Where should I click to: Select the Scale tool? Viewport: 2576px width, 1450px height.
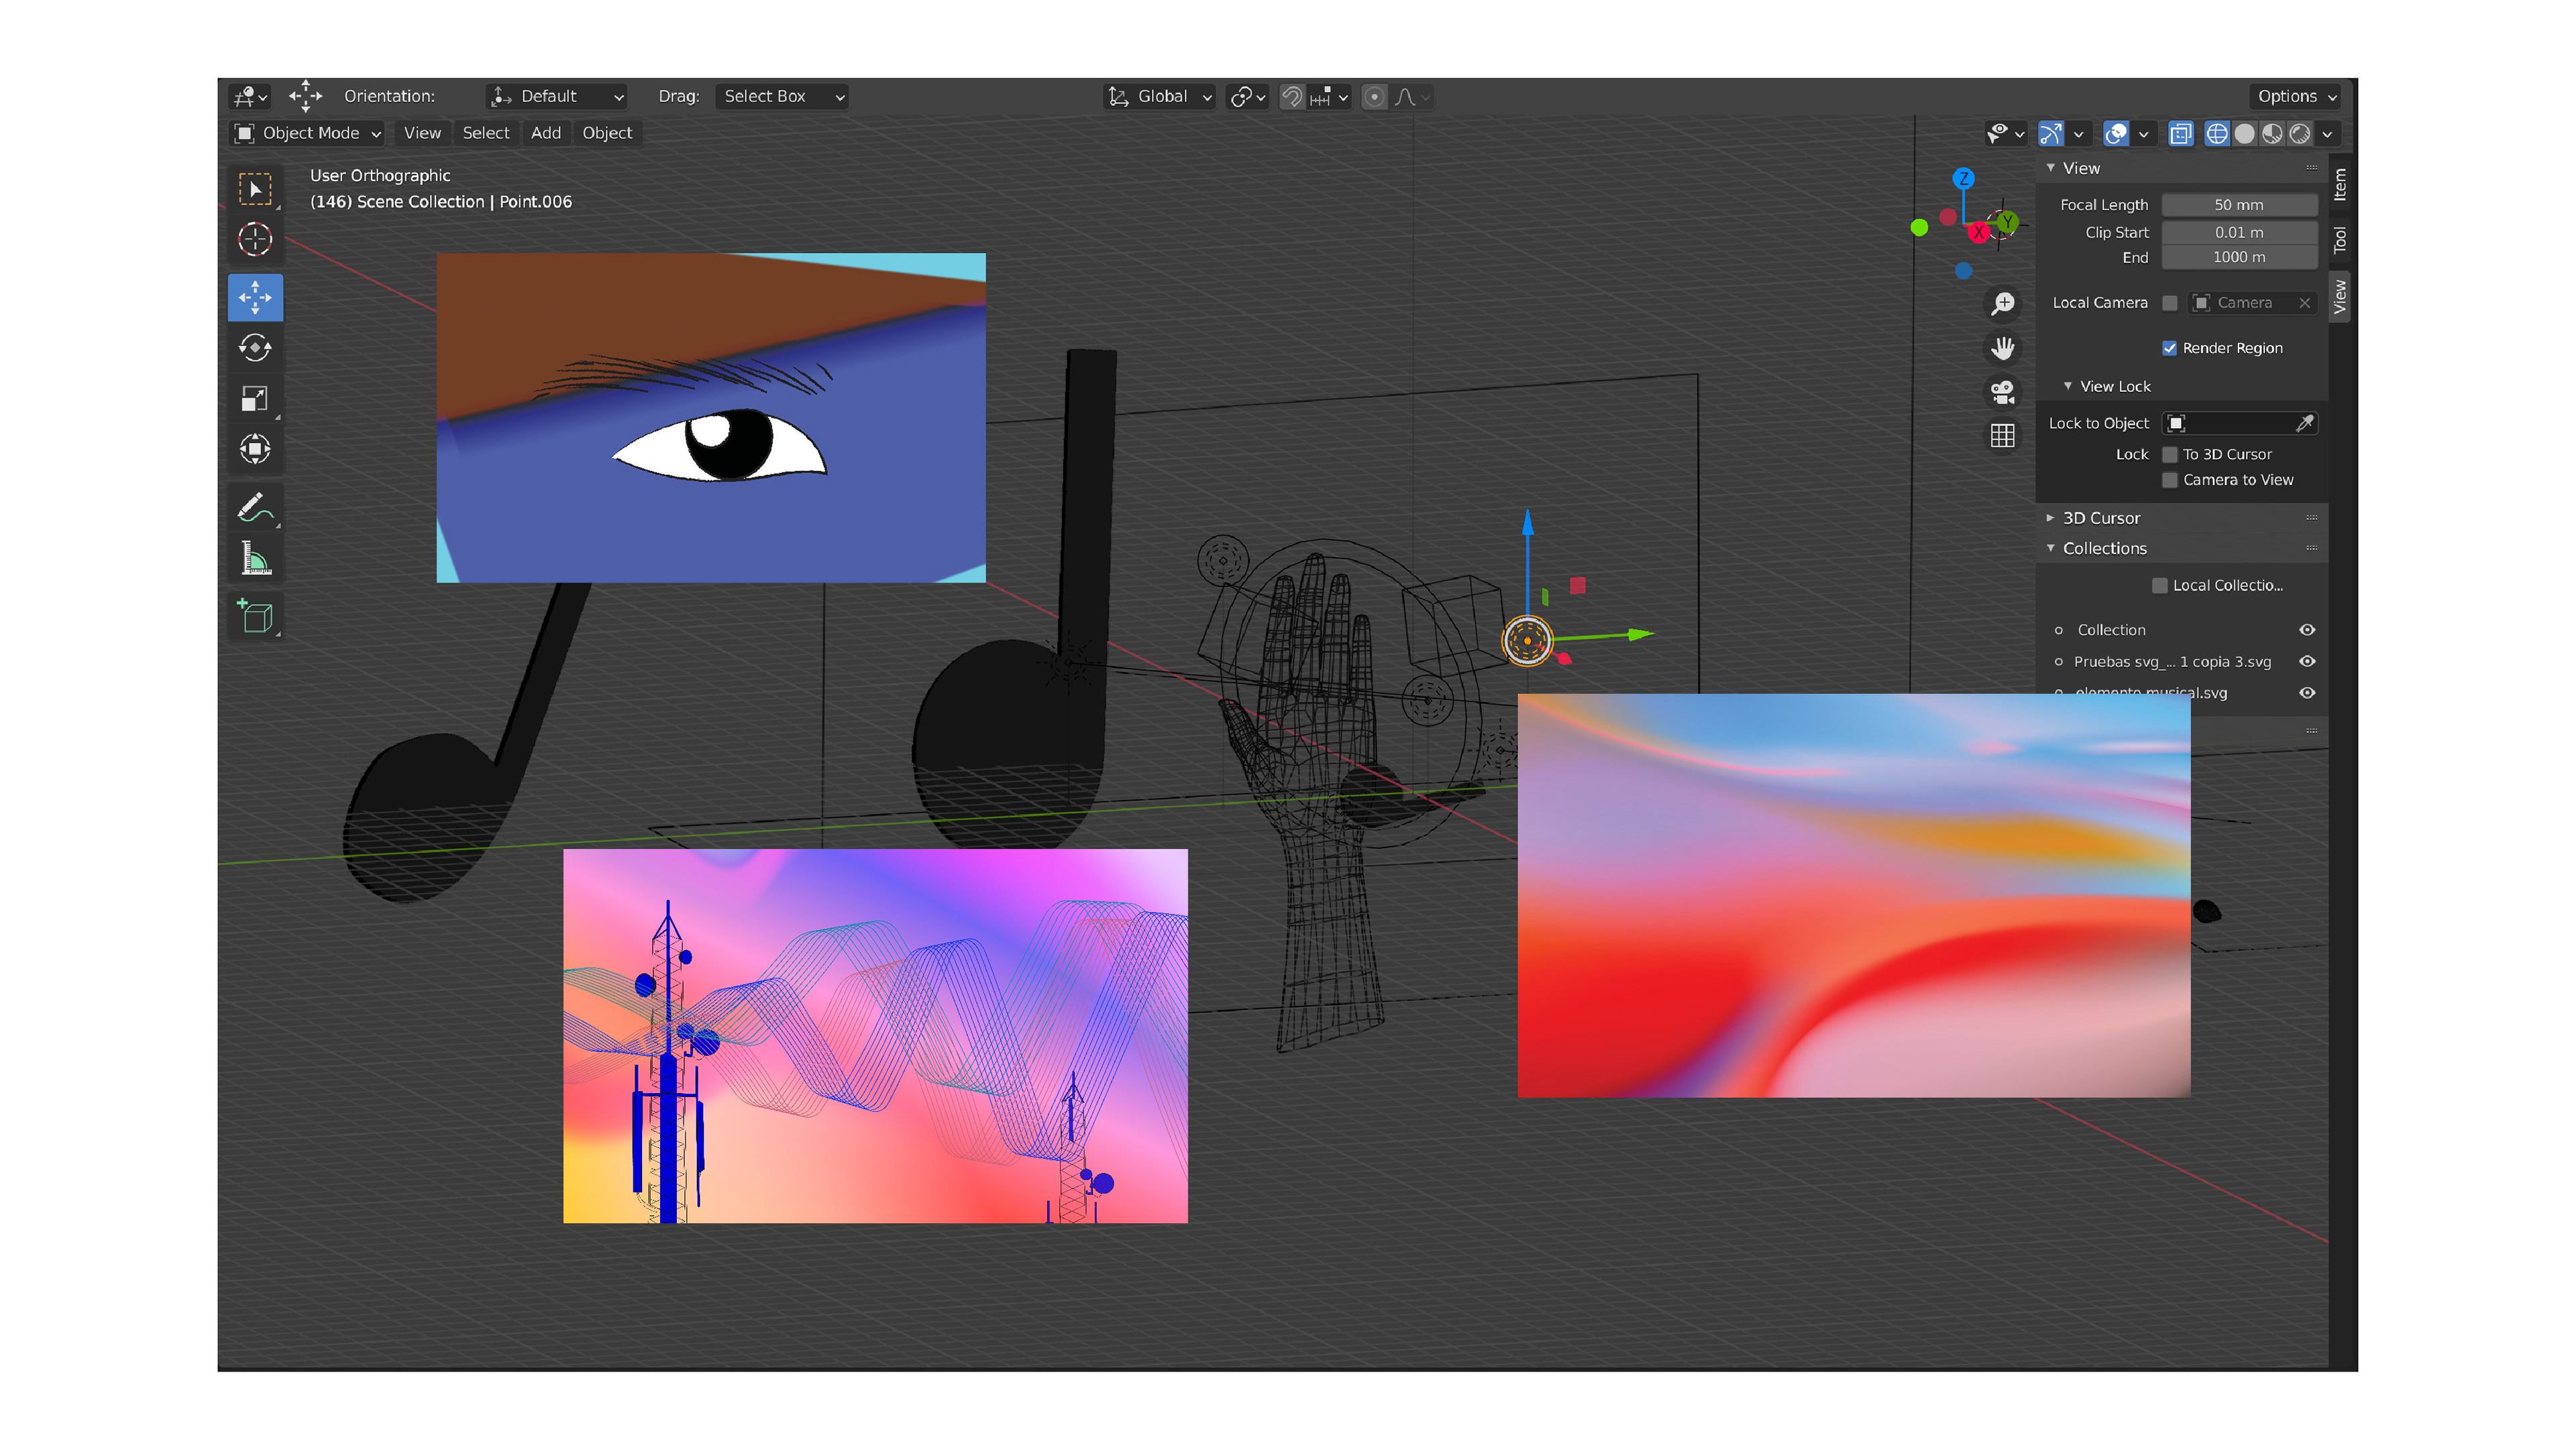pyautogui.click(x=255, y=398)
